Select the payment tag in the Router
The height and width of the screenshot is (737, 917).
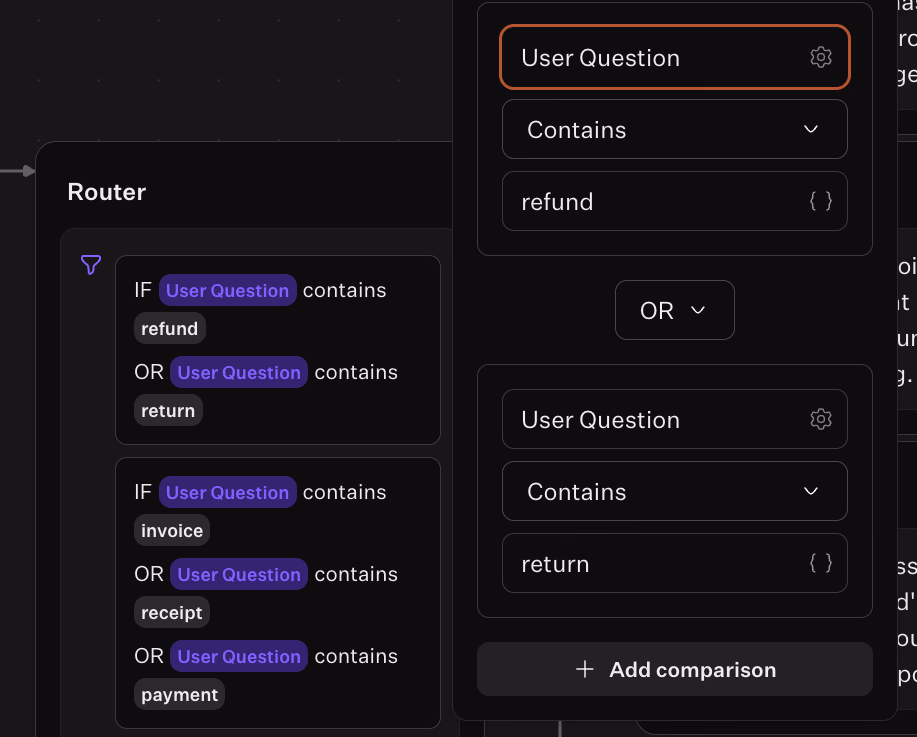pos(179,695)
